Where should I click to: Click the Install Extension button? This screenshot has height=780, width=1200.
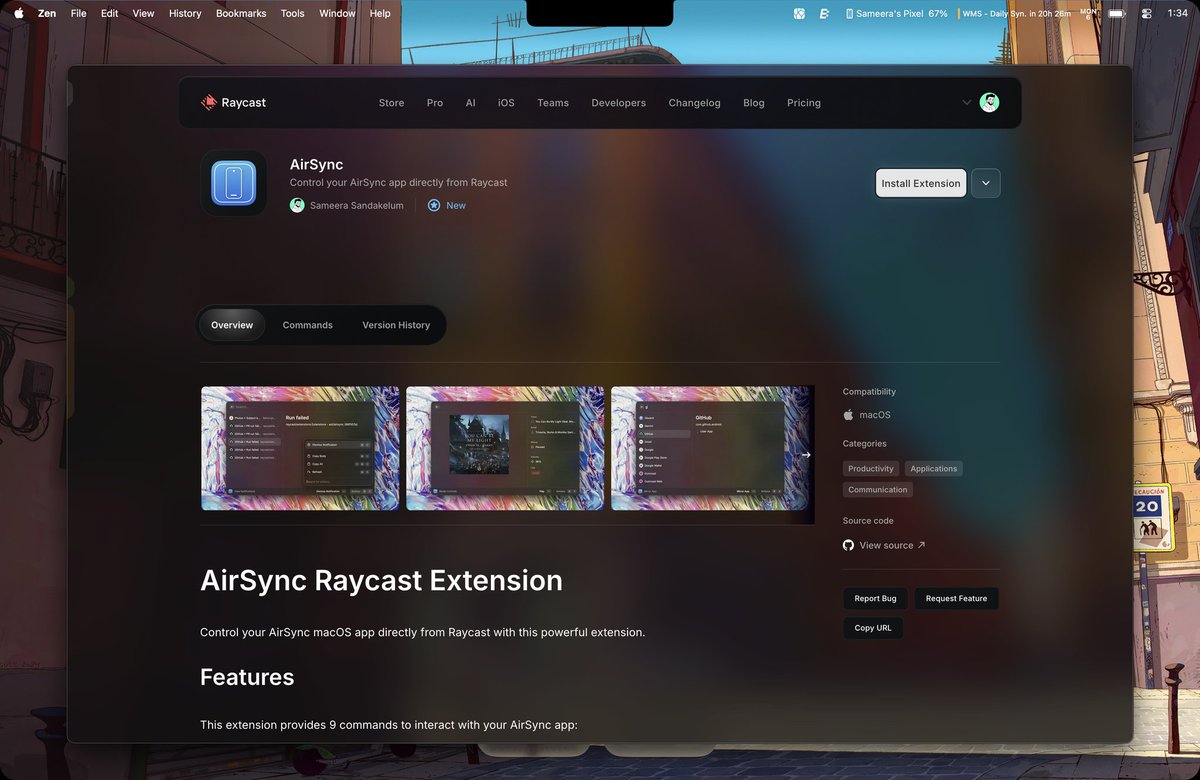point(920,183)
